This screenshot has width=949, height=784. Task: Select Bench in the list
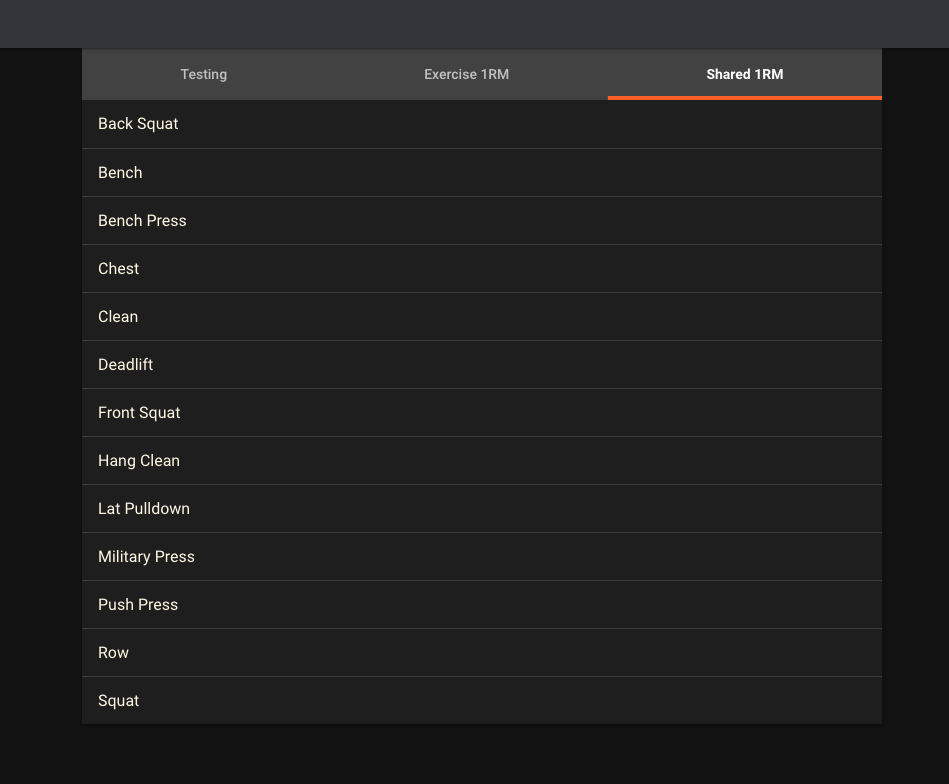click(x=482, y=173)
